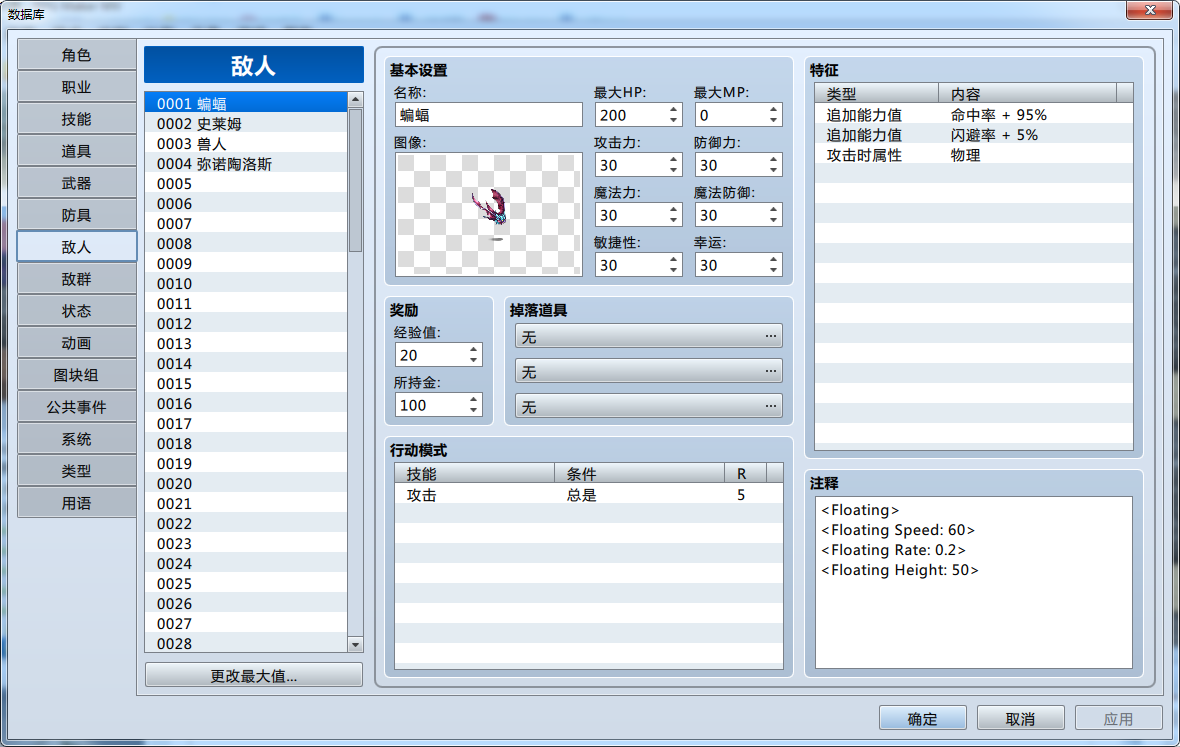Image resolution: width=1180 pixels, height=747 pixels.
Task: Select the 命中率 + 95% trait
Action: [974, 115]
